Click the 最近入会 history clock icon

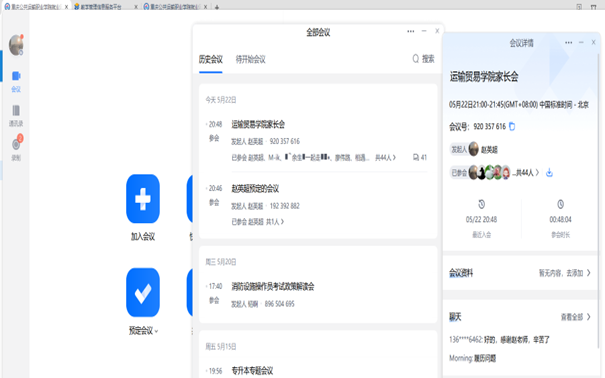click(482, 204)
